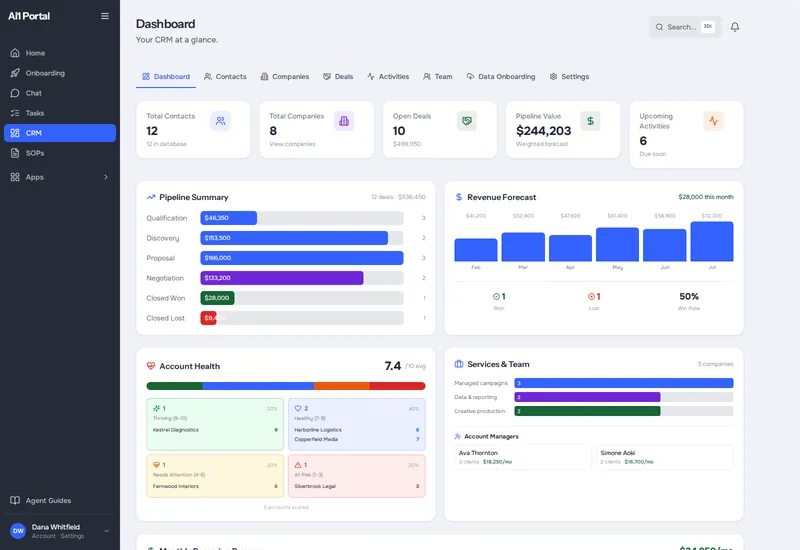Viewport: 800px width, 550px height.
Task: Click the Account Health heart icon
Action: click(151, 366)
